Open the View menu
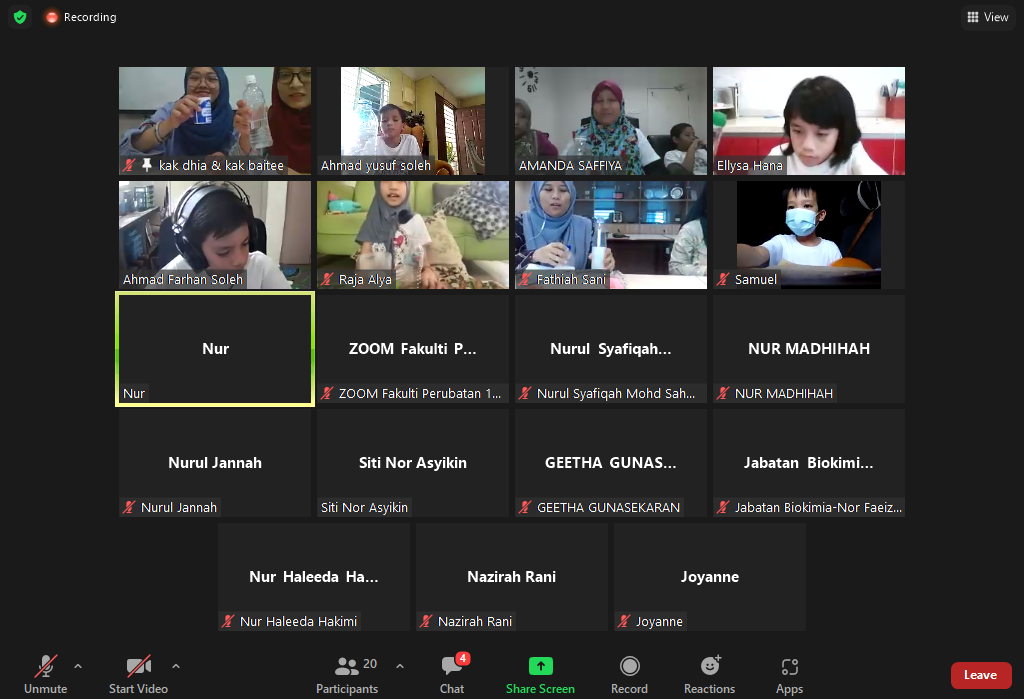 tap(988, 17)
